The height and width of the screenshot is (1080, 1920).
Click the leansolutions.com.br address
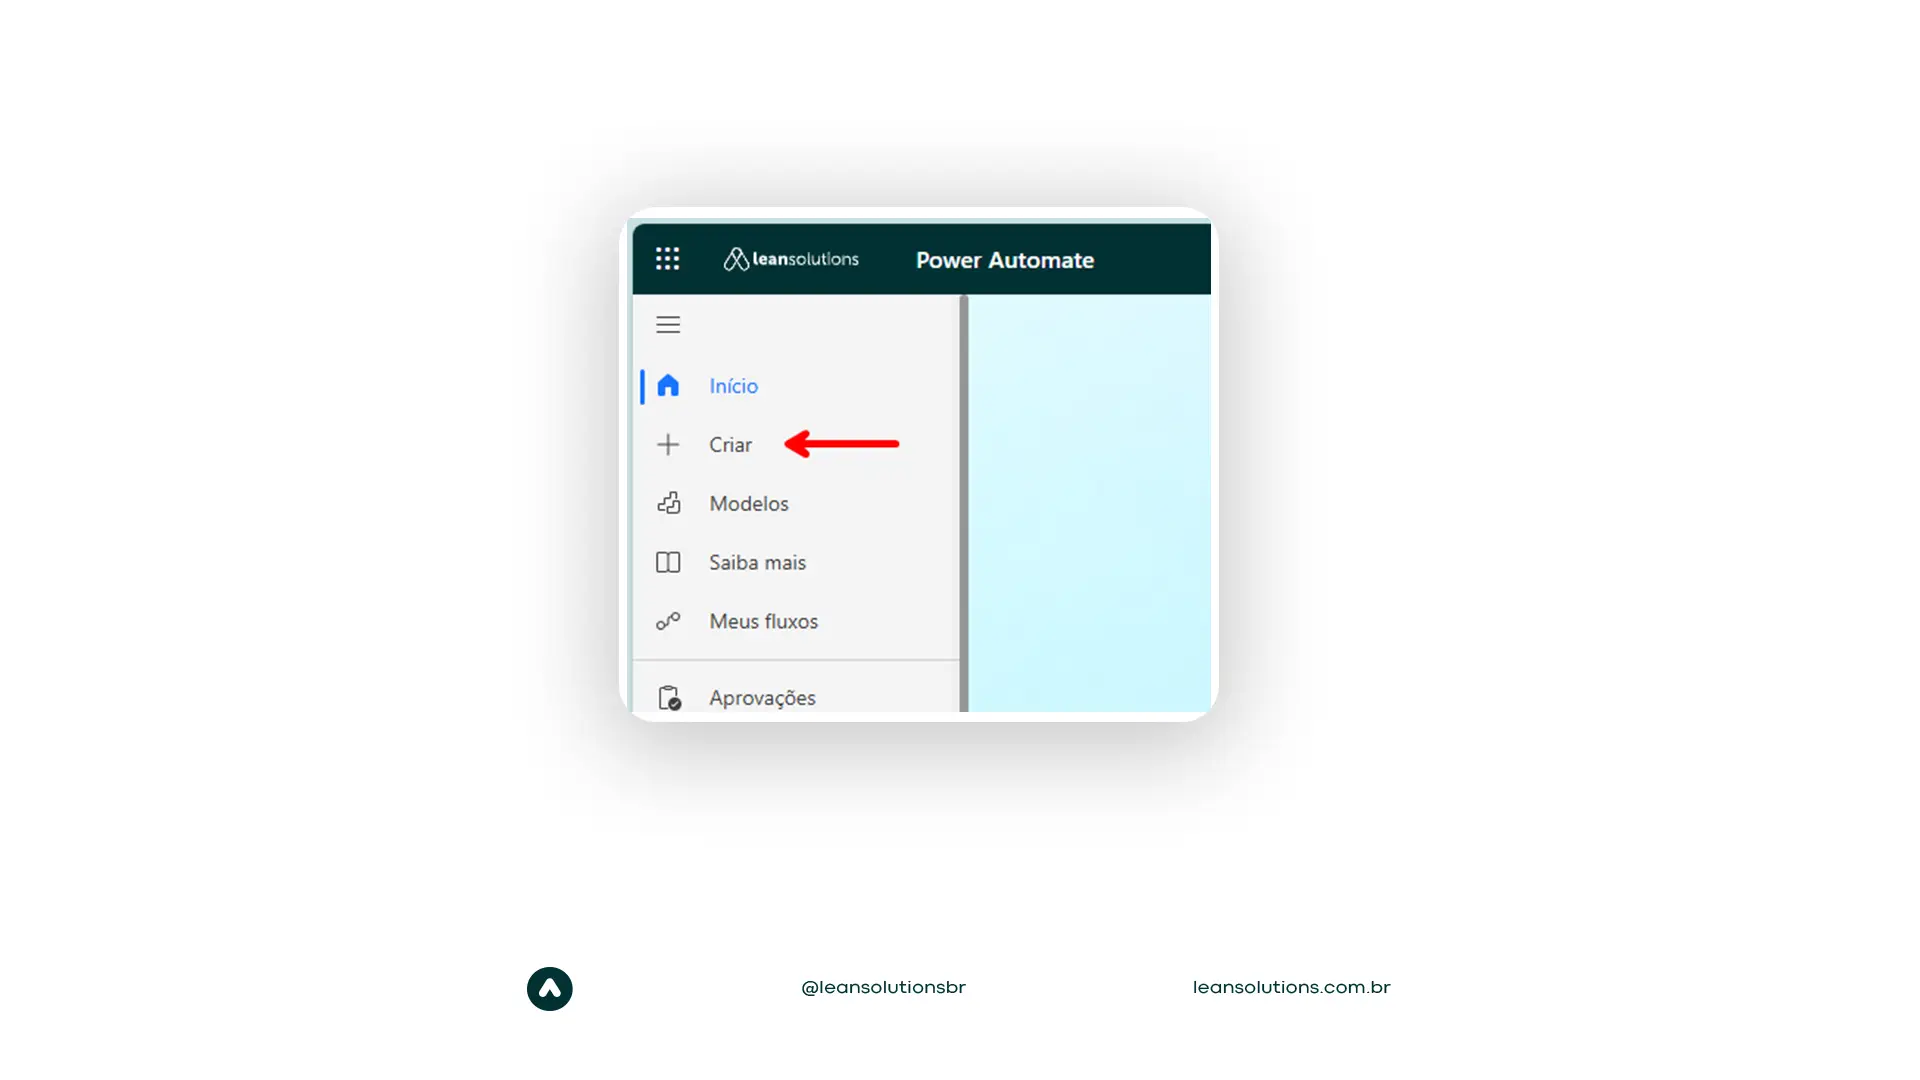[1291, 988]
